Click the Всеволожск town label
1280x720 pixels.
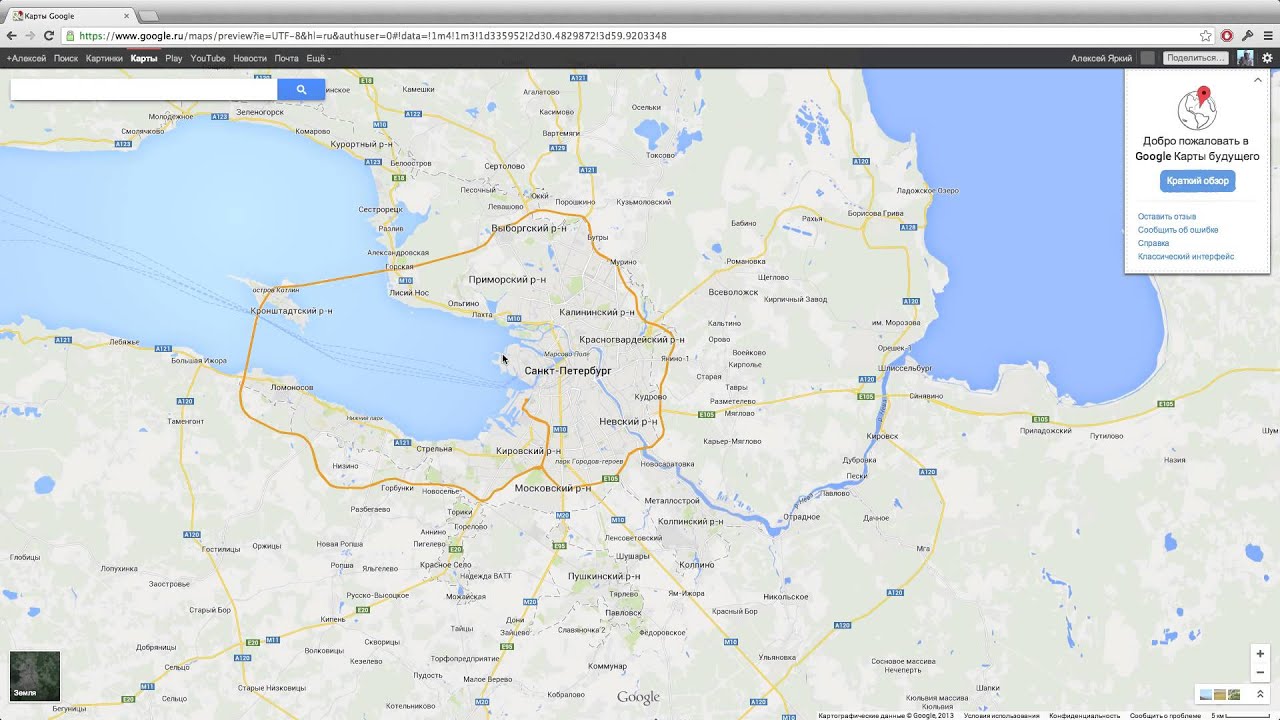click(x=733, y=292)
